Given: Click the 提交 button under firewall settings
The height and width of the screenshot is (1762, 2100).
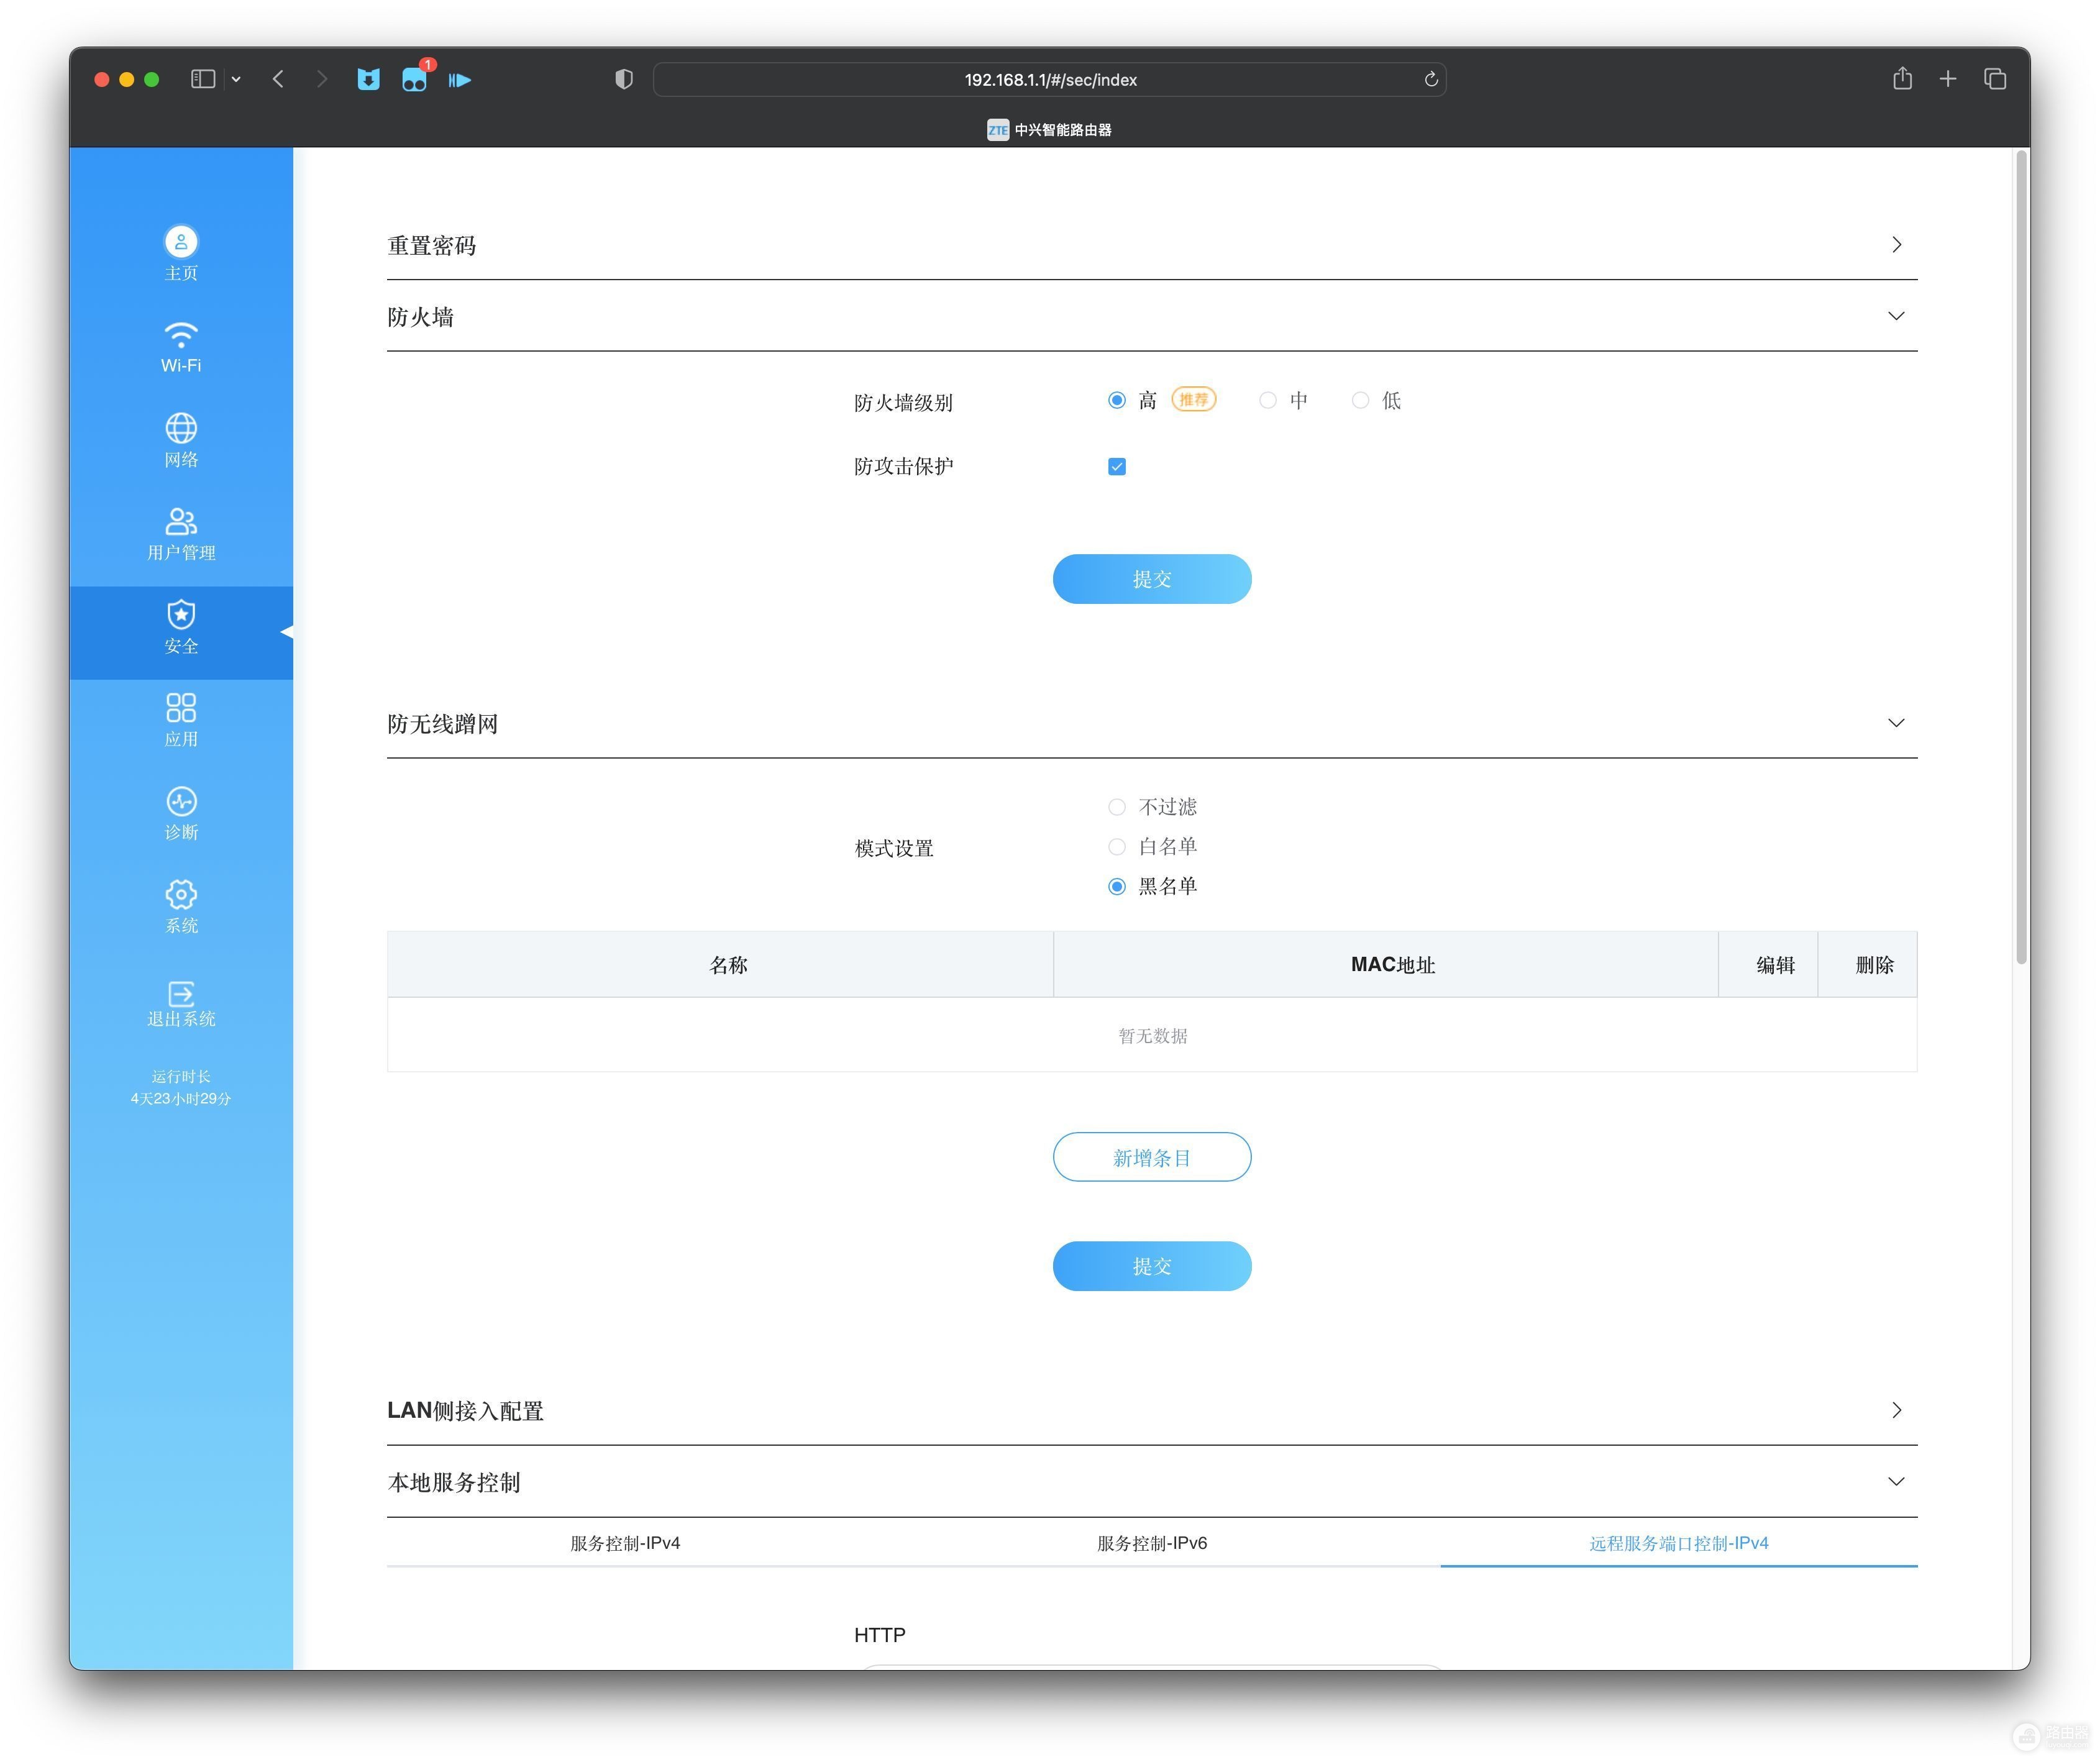Looking at the screenshot, I should [1152, 579].
